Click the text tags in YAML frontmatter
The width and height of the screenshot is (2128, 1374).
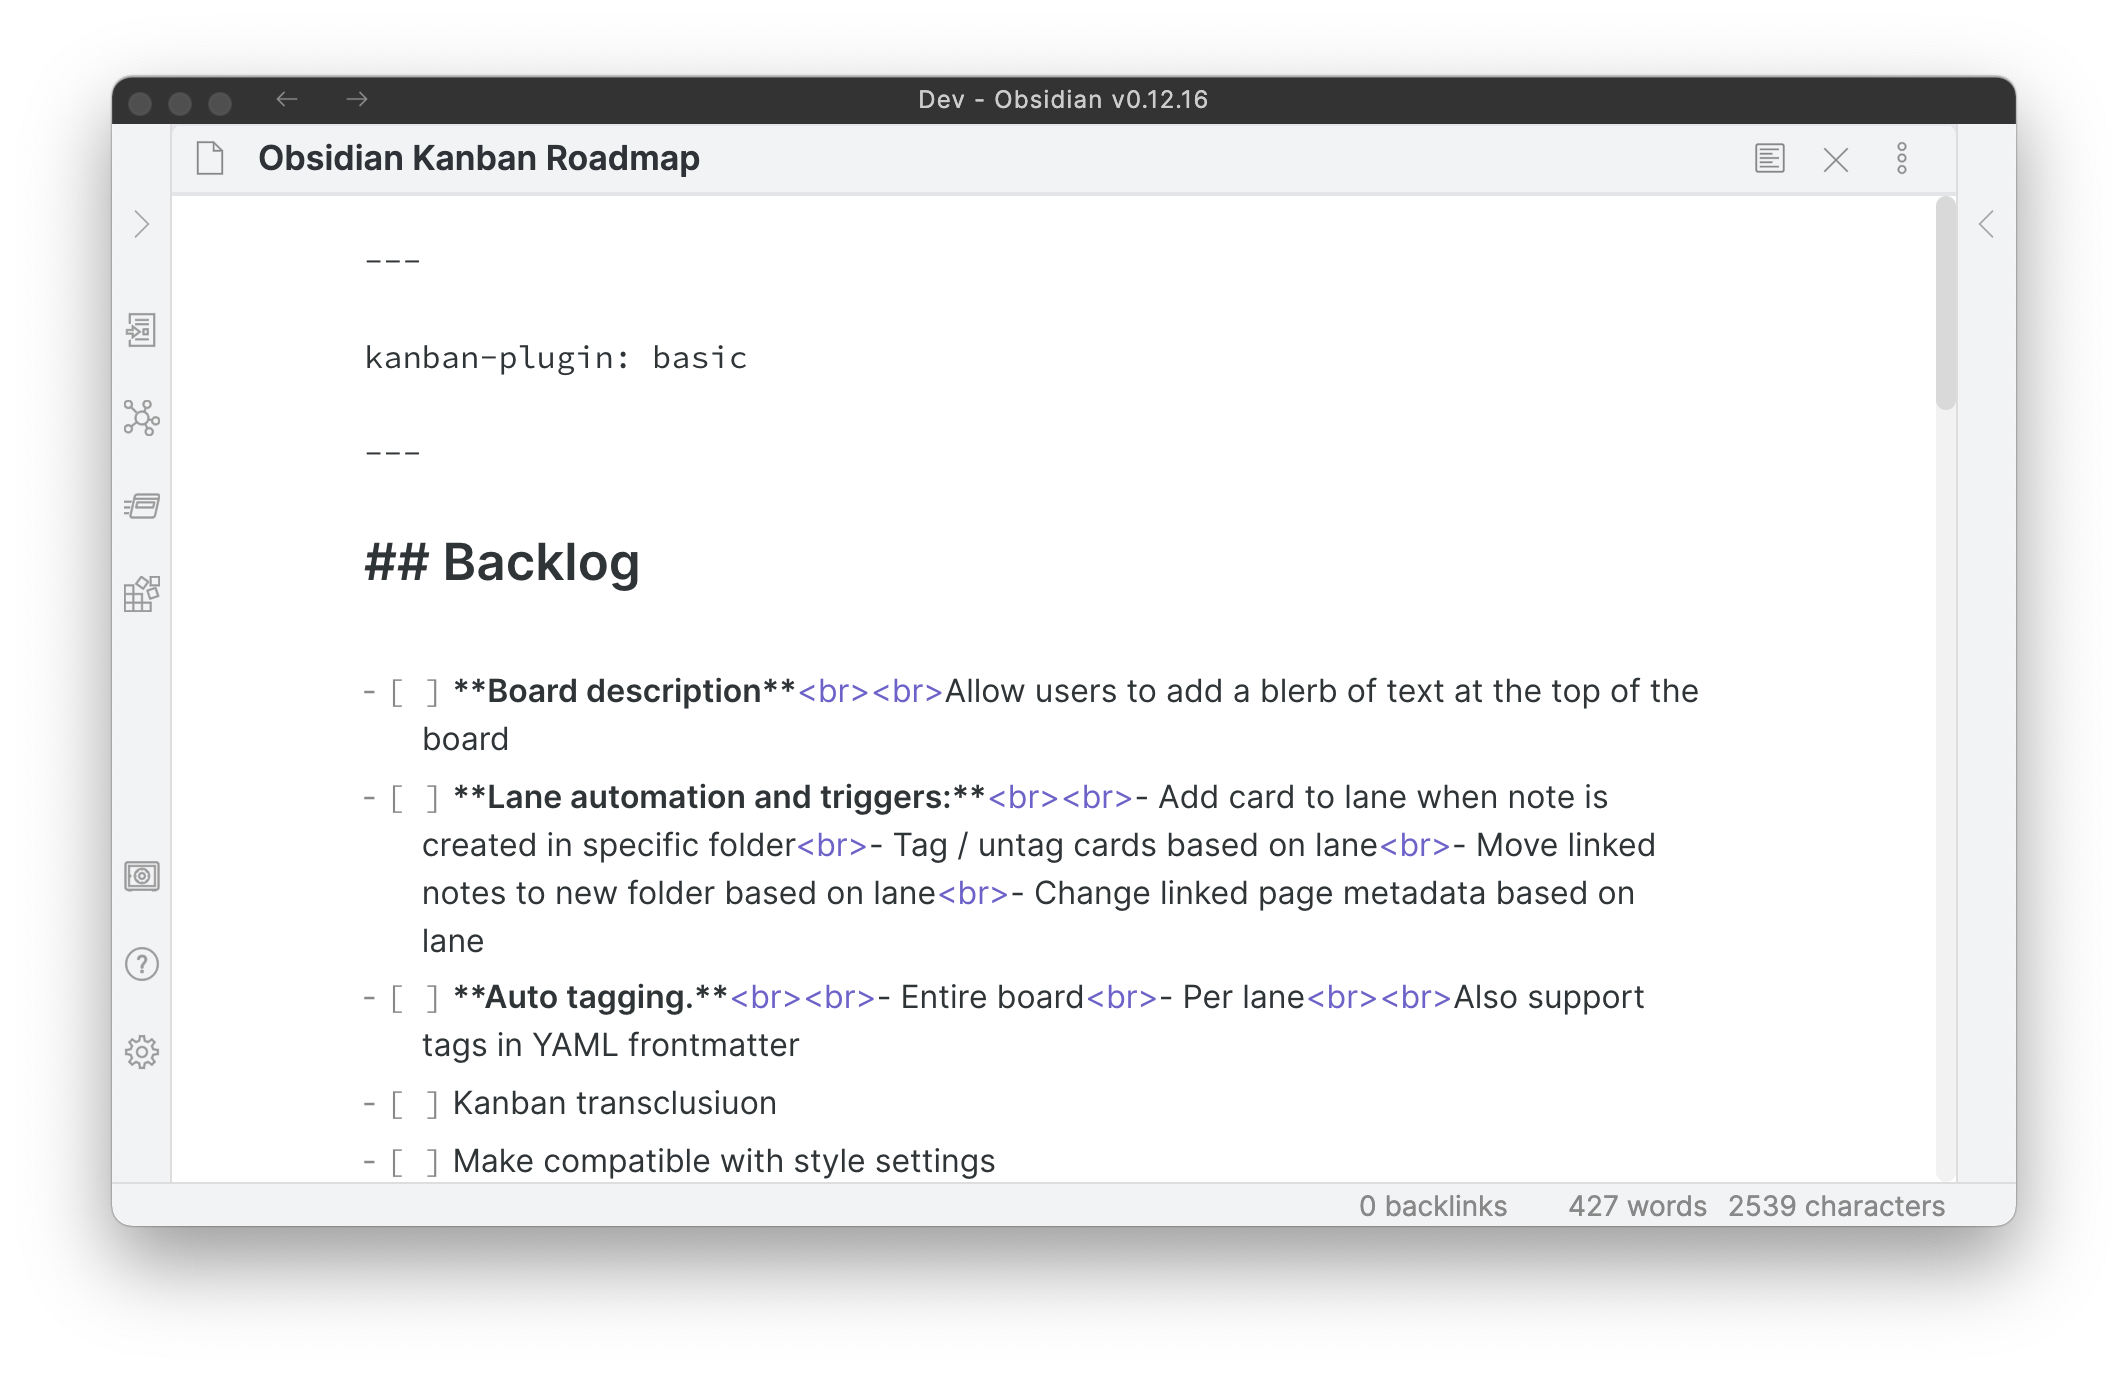coord(611,1045)
